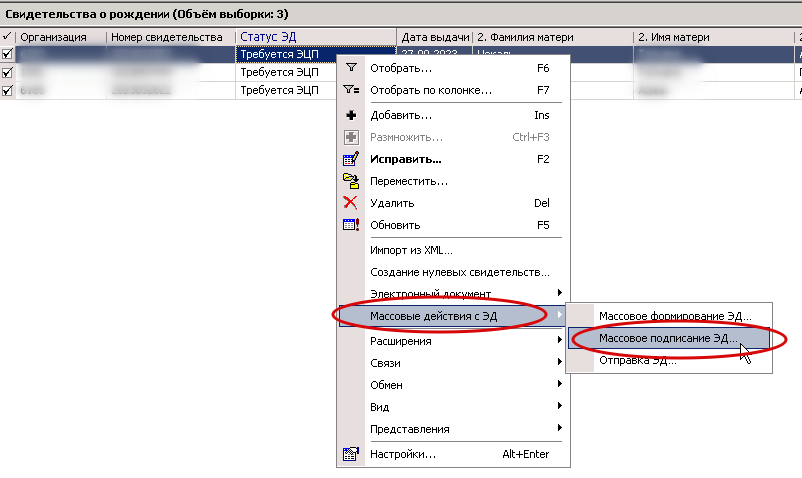
Task: Expand the Расширения submenu arrow
Action: [x=560, y=340]
